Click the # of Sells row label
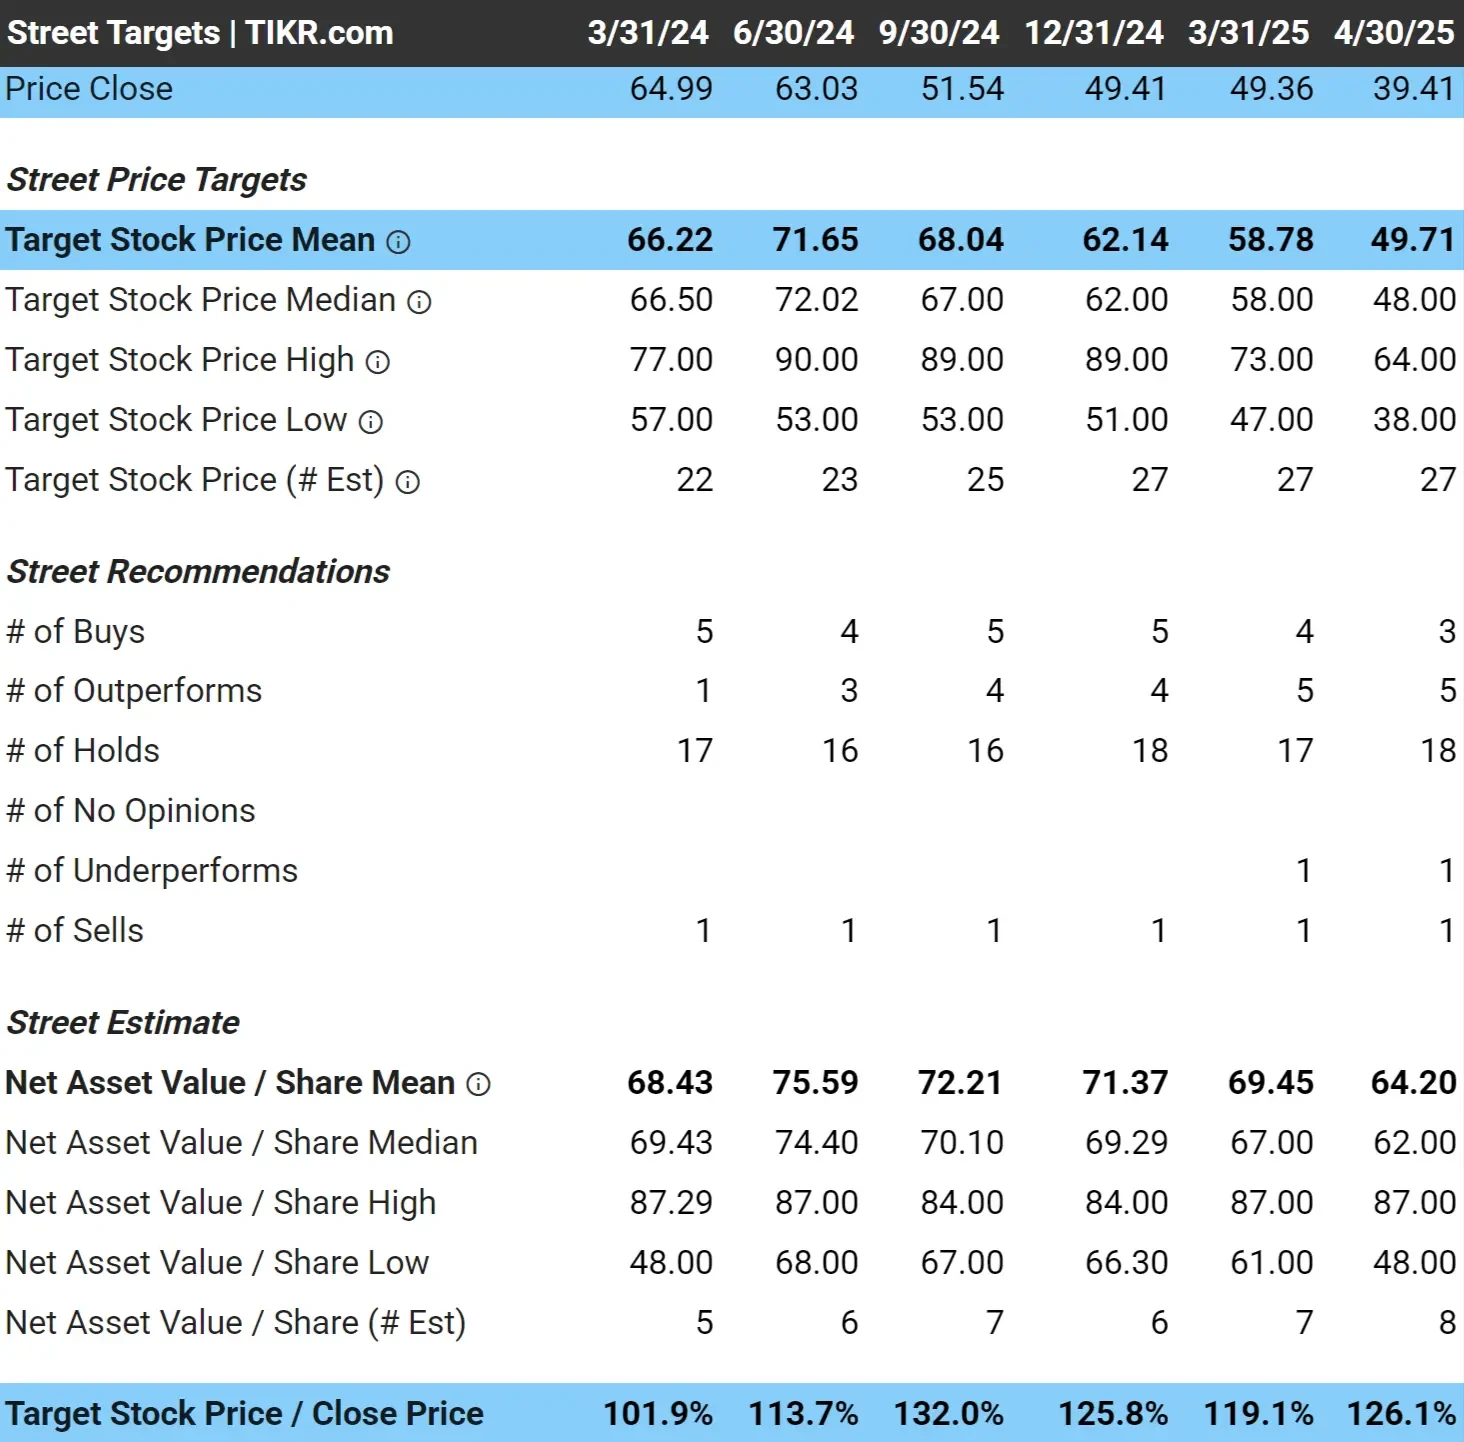1464x1442 pixels. point(75,931)
